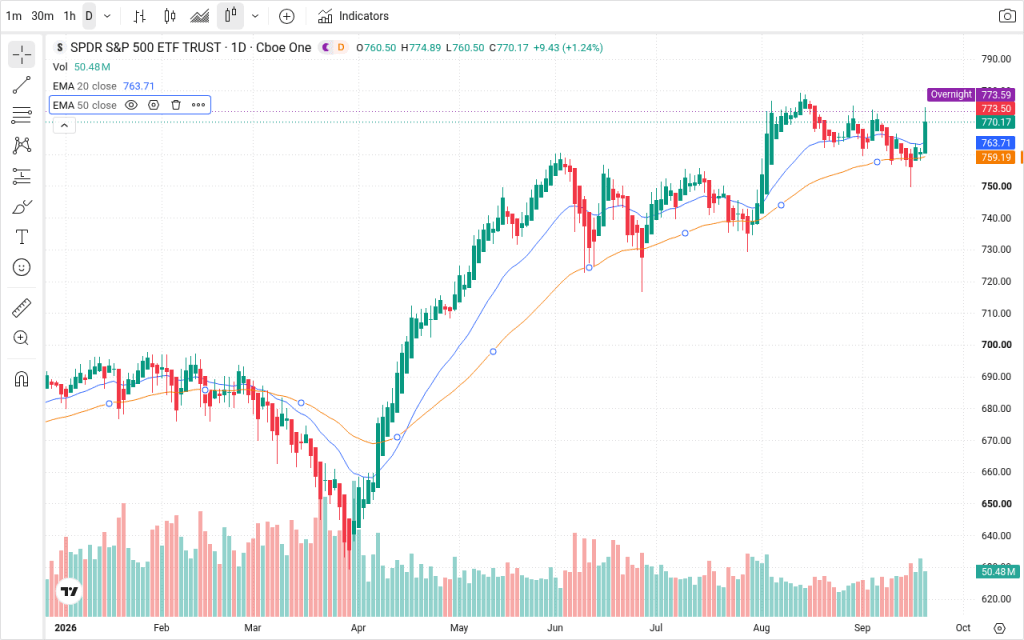Image resolution: width=1024 pixels, height=640 pixels.
Task: Click the EMA 50 close legend label
Action: (85, 105)
